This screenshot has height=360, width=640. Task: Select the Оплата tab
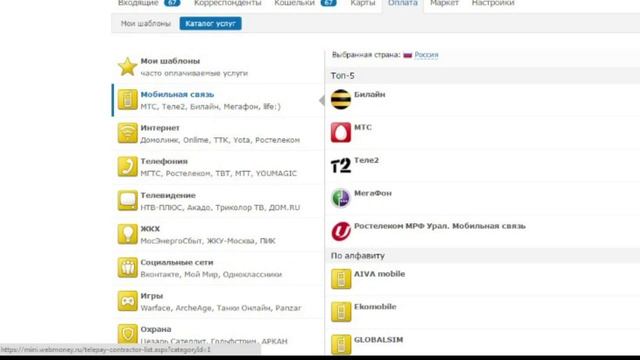[x=402, y=3]
